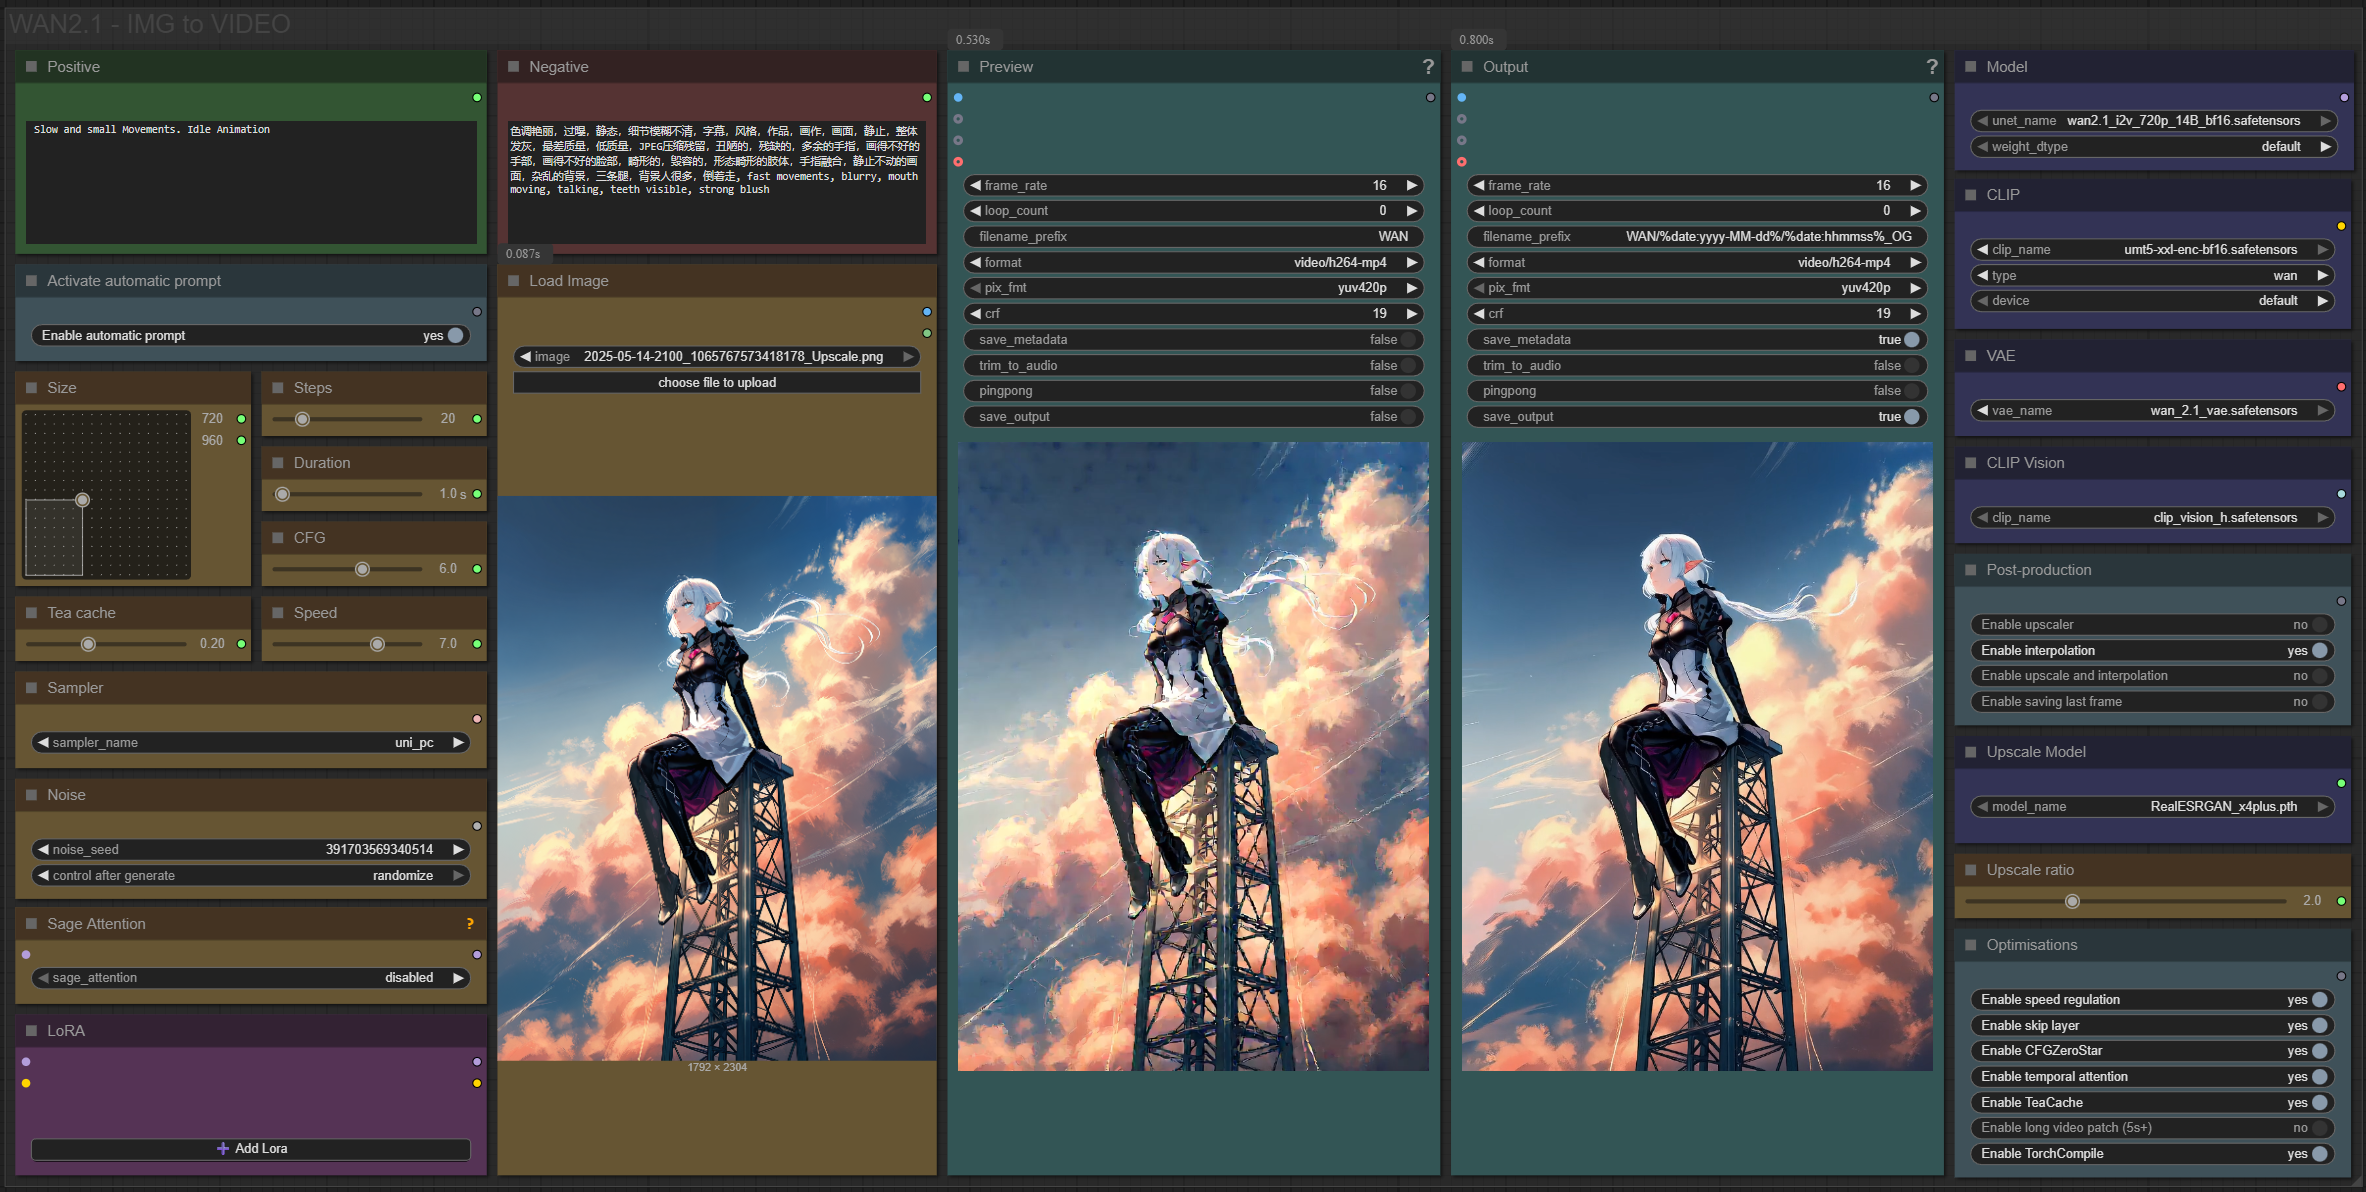Increase Preview frame_rate with right arrow

tap(1412, 186)
